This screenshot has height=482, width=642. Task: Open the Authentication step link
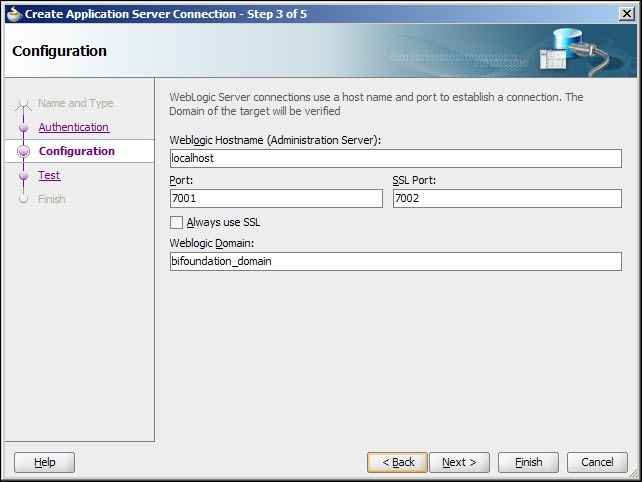click(74, 127)
